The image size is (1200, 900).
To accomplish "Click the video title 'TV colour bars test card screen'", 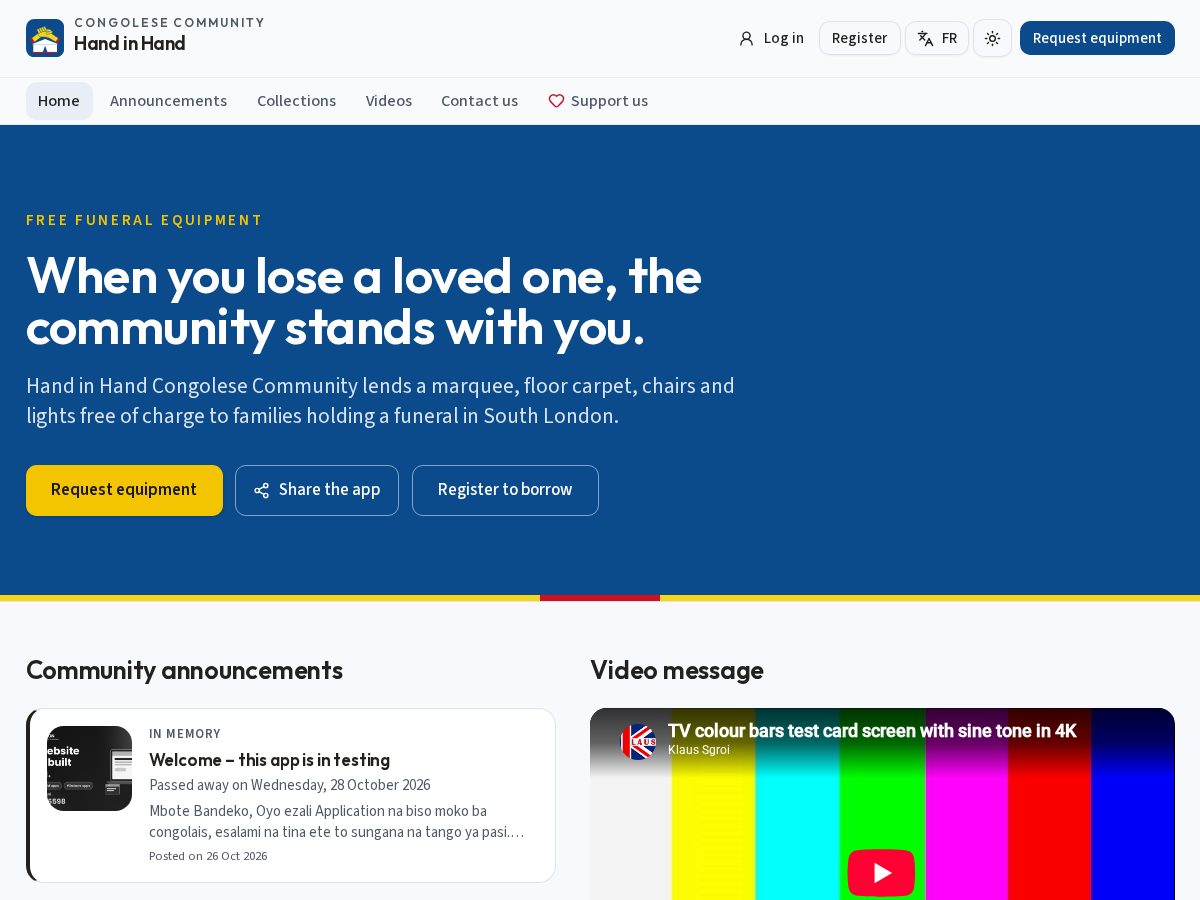I will [872, 731].
